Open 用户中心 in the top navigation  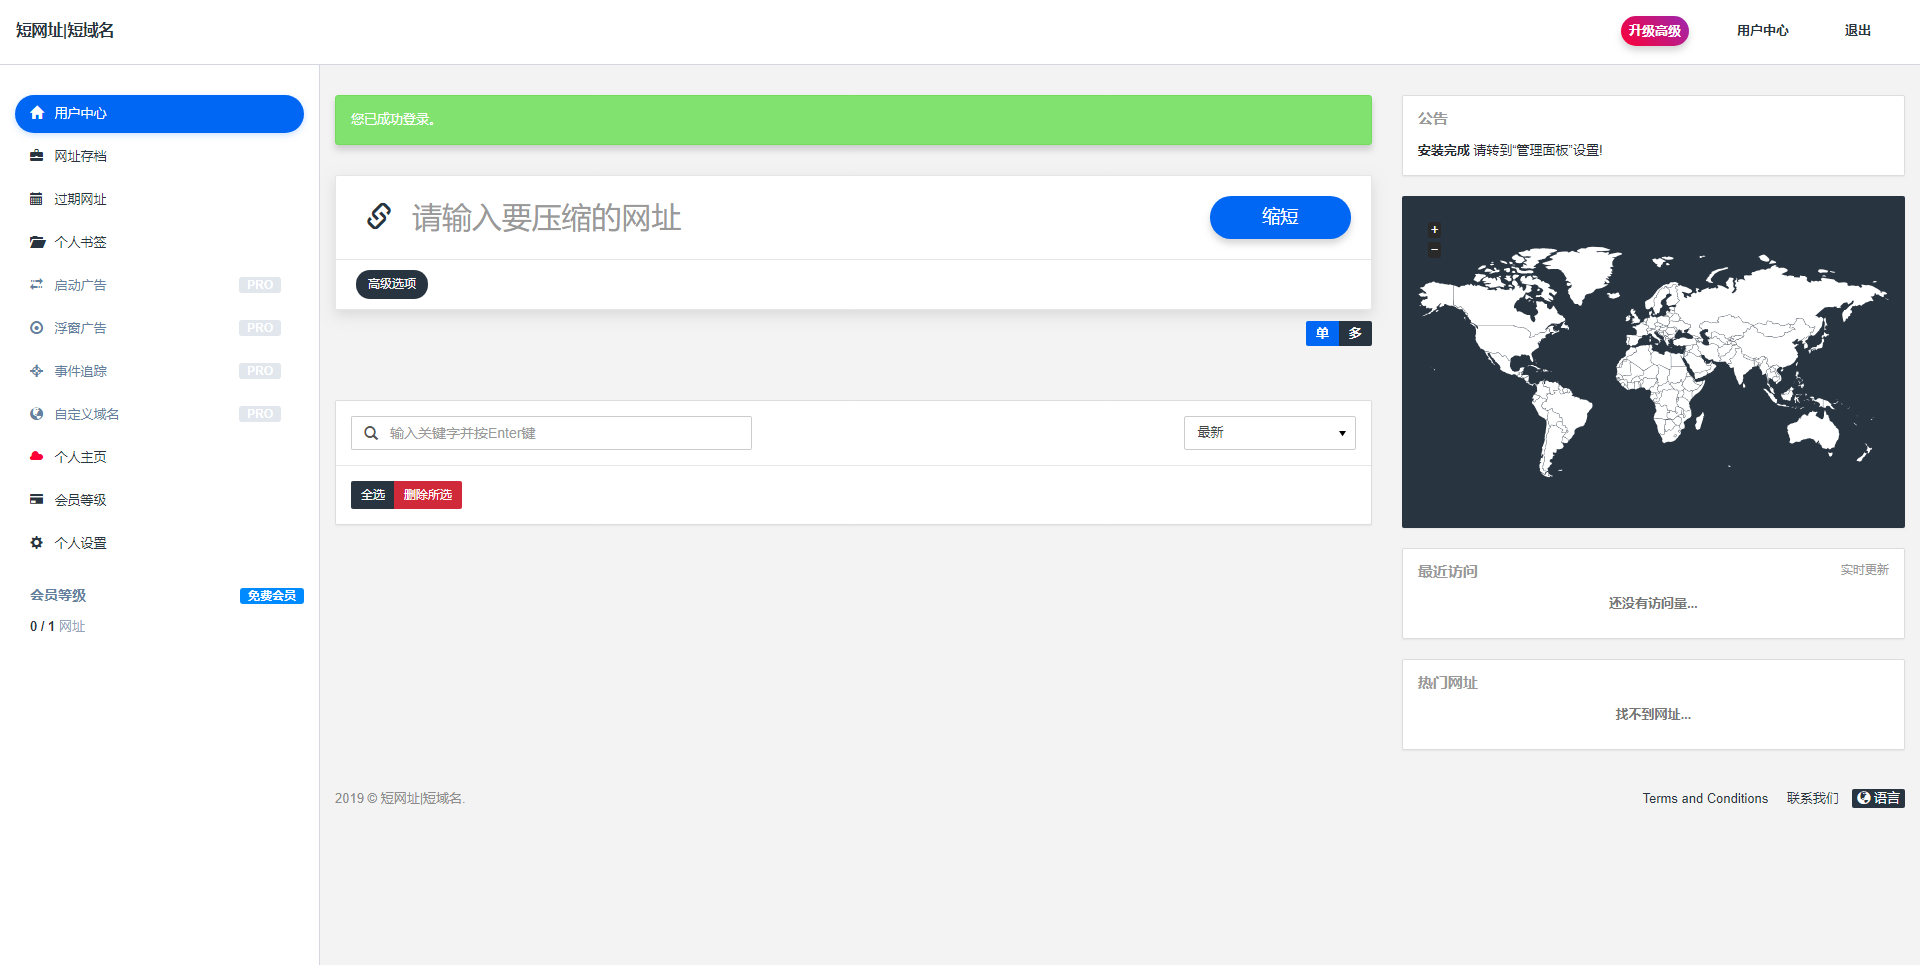click(x=1762, y=31)
